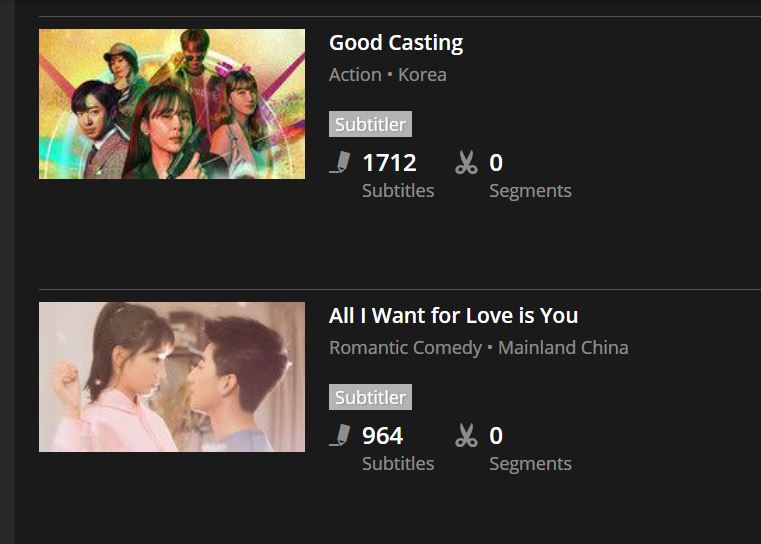This screenshot has width=761, height=544.
Task: Click Segments label under Good Casting
Action: 530,191
